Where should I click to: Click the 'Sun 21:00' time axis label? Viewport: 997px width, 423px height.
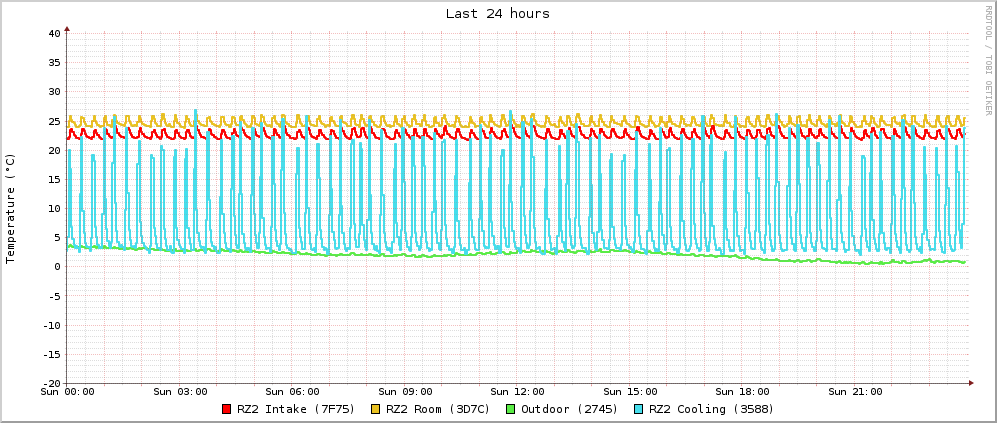(855, 391)
